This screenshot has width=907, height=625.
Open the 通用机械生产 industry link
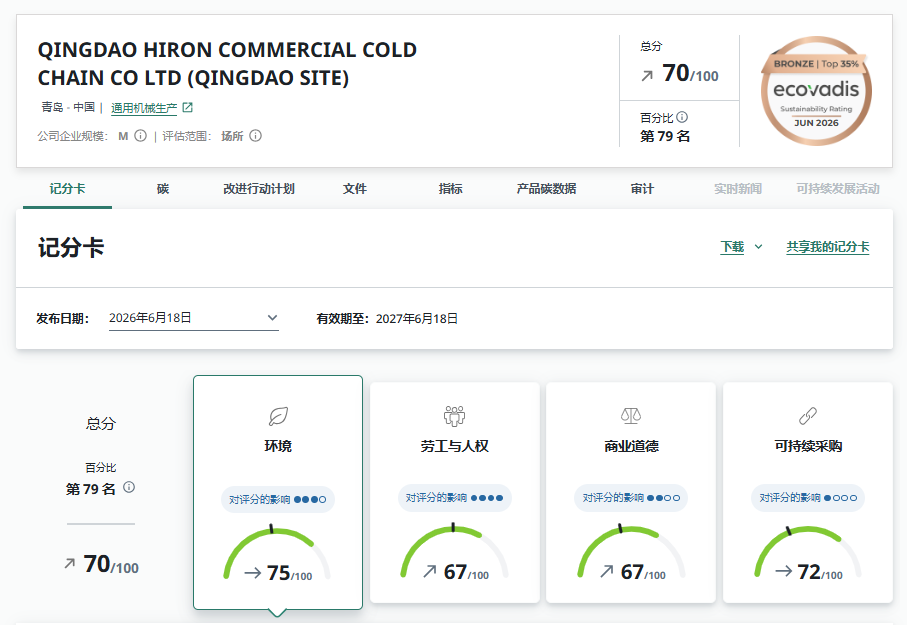[x=144, y=108]
